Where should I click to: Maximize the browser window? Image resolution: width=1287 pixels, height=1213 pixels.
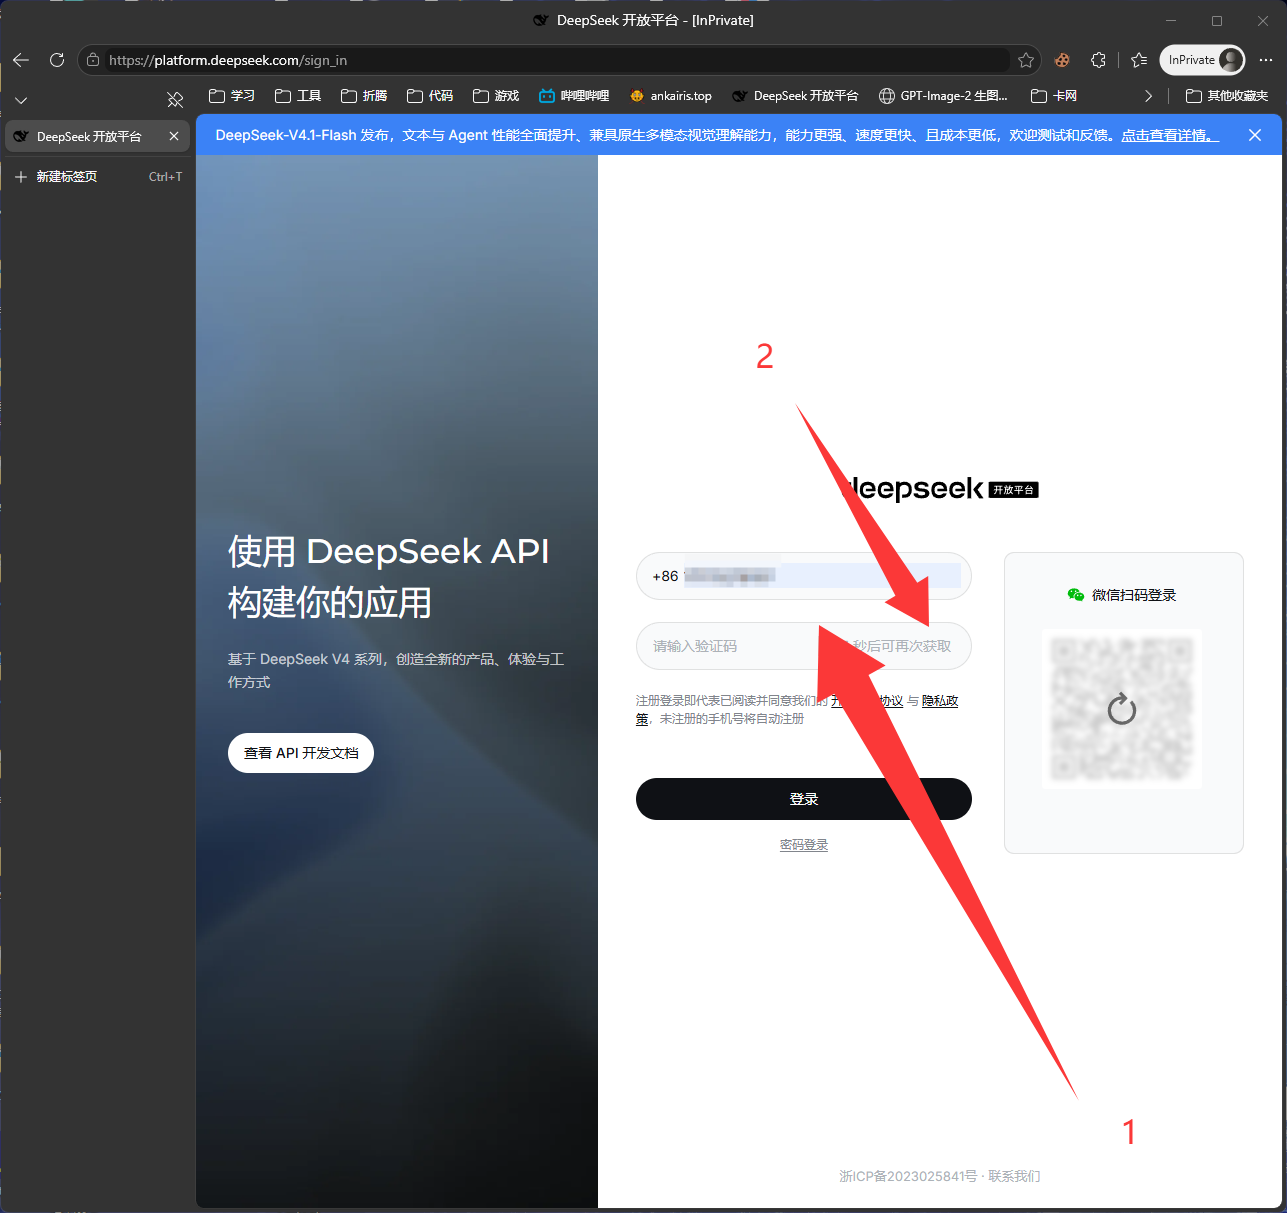[x=1217, y=20]
